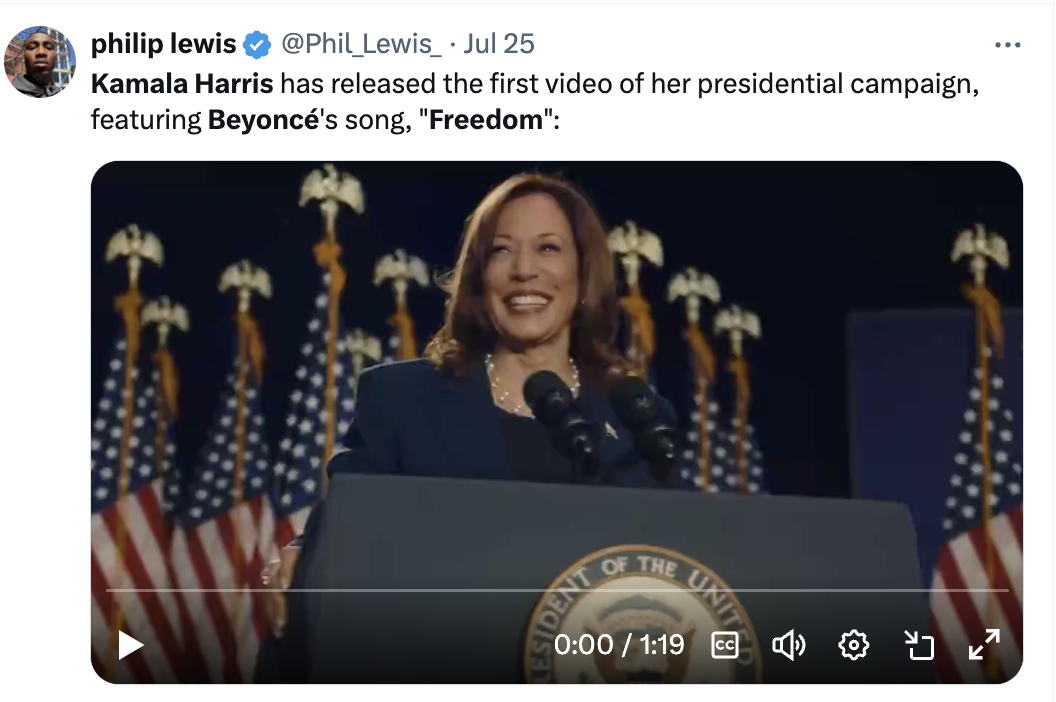Click the display name philip lewis
1056x702 pixels.
click(x=163, y=43)
